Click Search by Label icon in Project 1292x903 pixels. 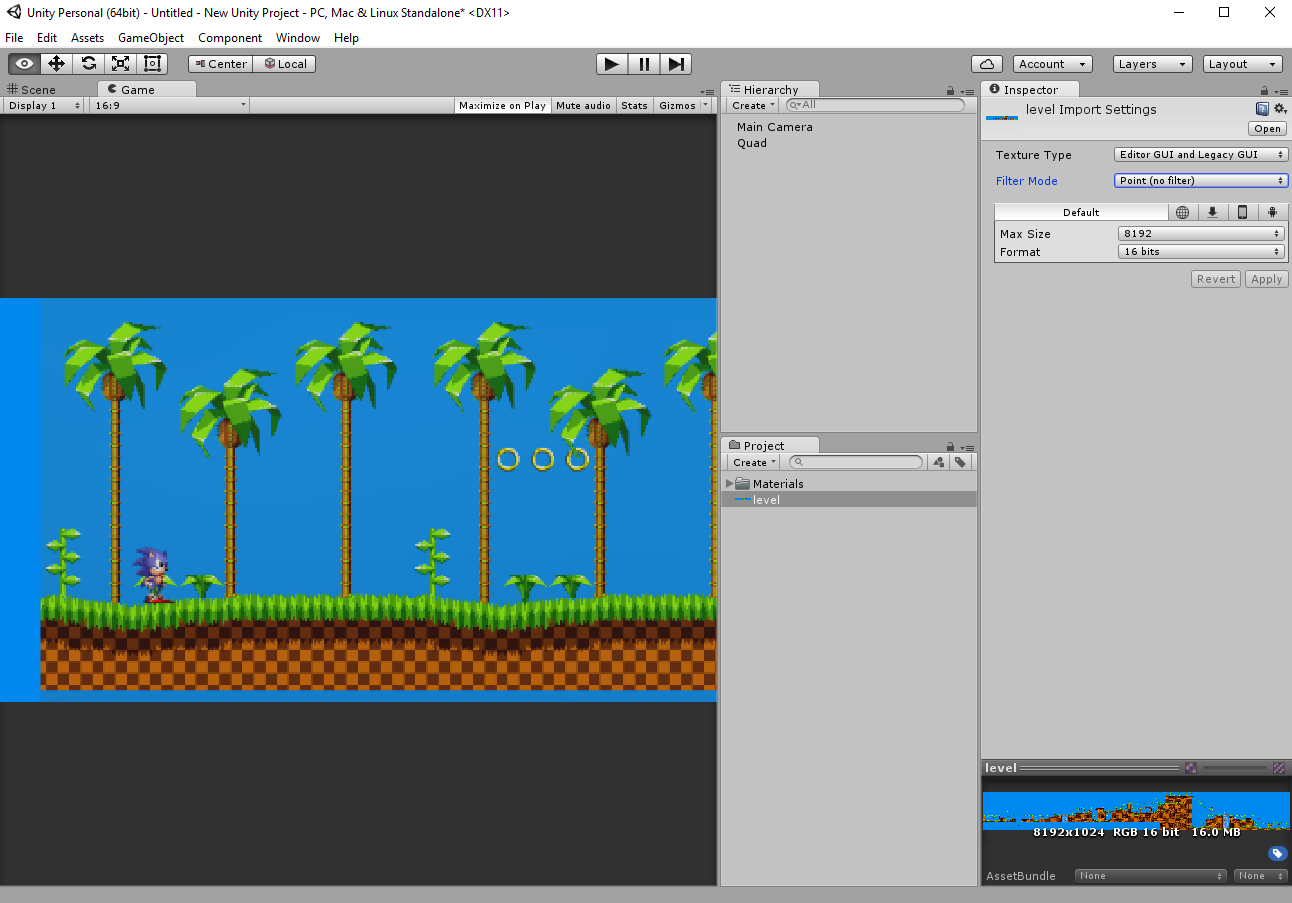[960, 462]
